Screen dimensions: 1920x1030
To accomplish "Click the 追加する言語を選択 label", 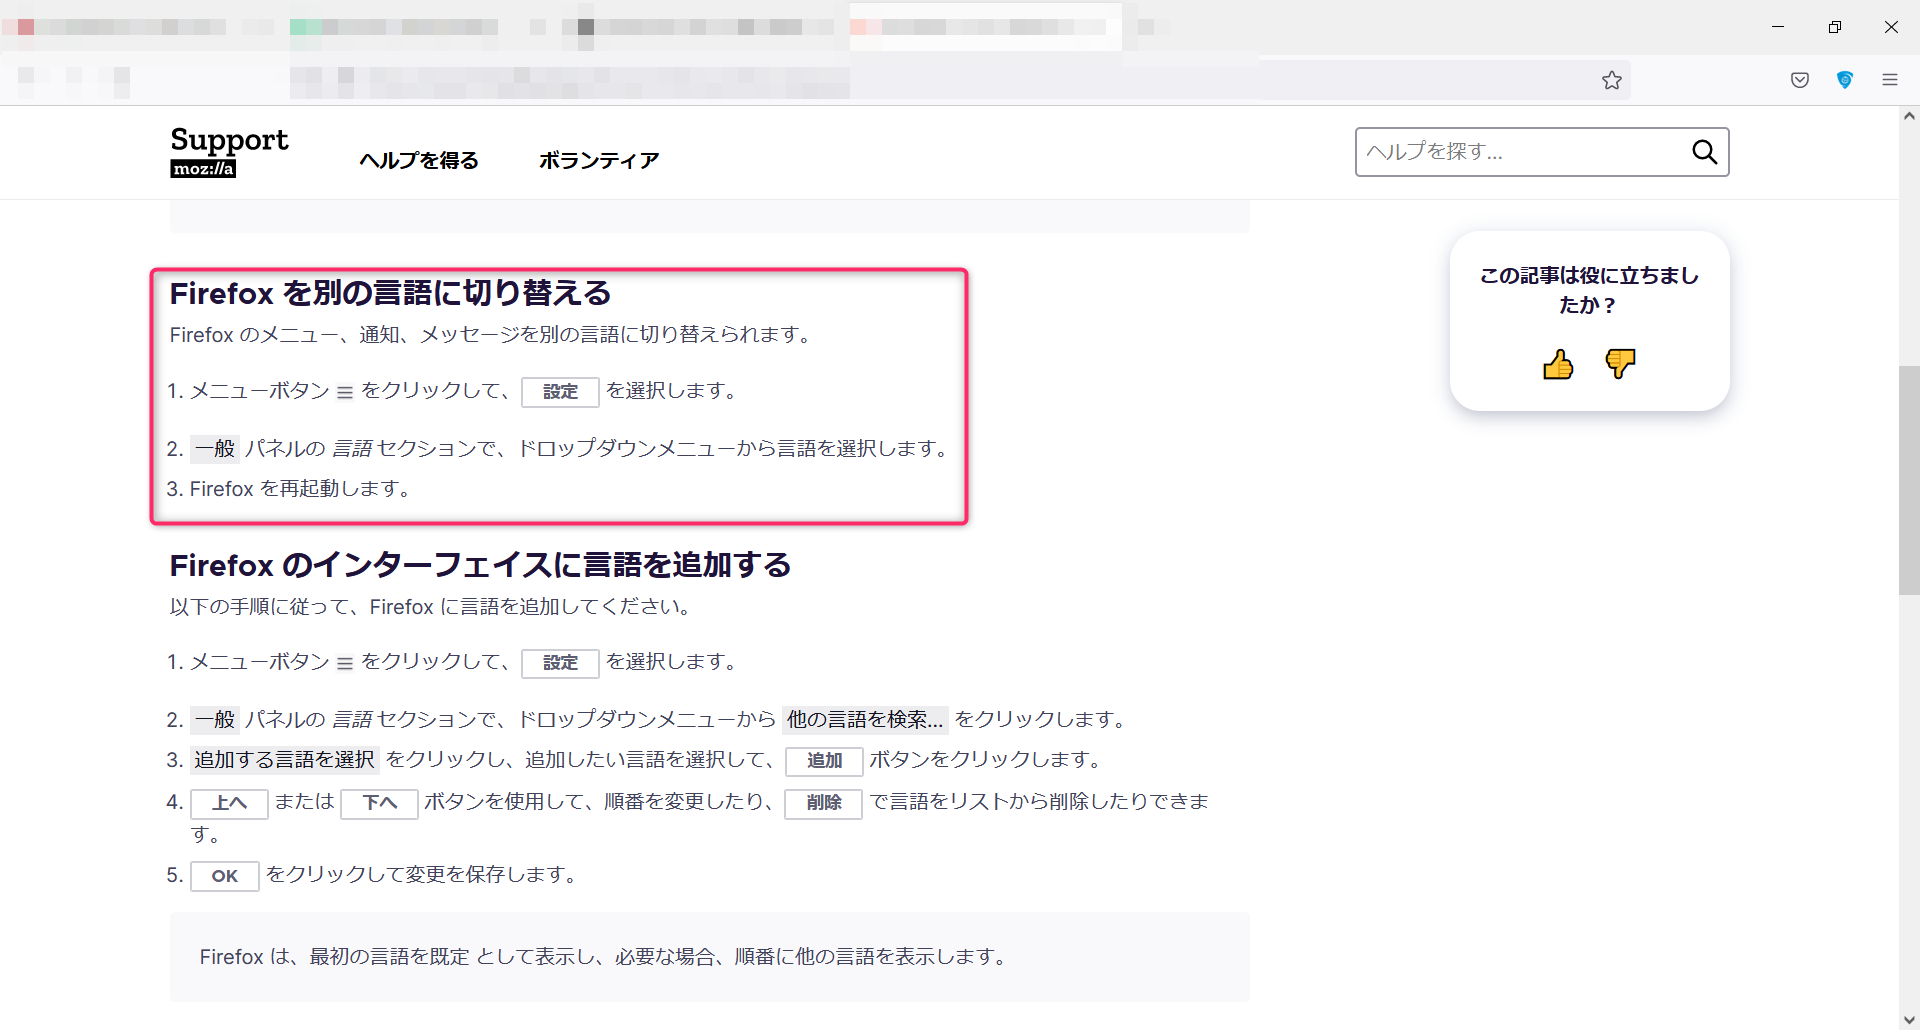I will tap(284, 760).
